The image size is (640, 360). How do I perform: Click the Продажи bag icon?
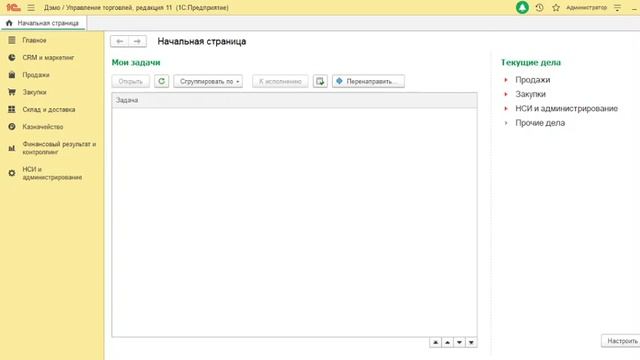pos(12,75)
